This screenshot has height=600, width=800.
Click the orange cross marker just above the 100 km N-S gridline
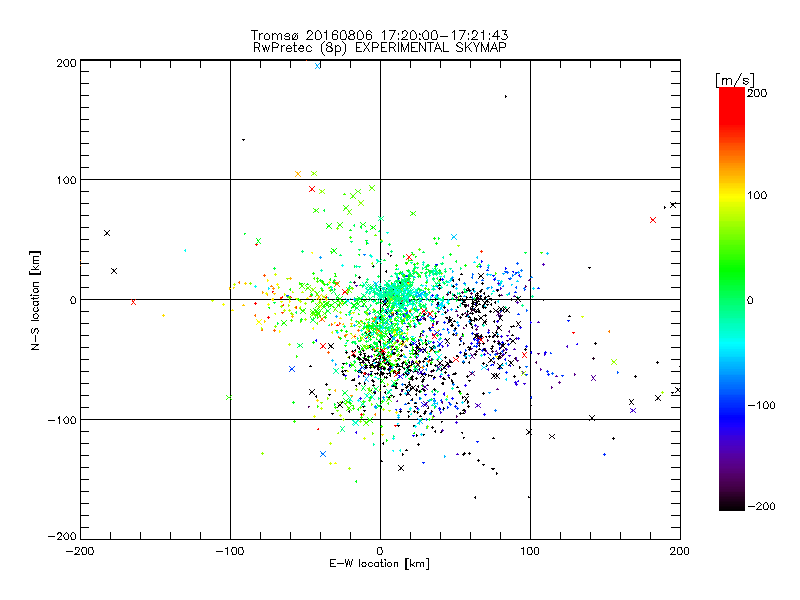[x=298, y=174]
